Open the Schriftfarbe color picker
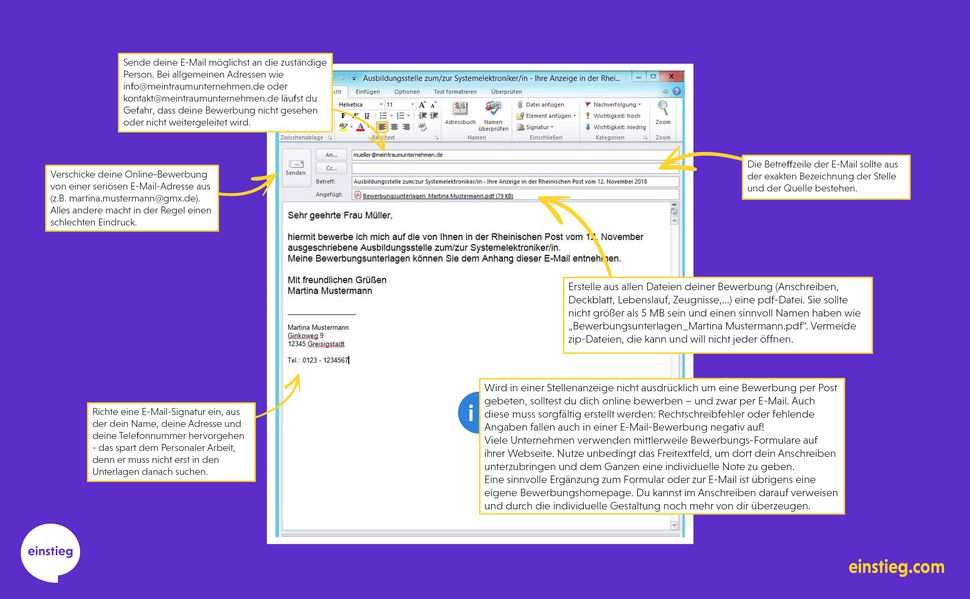Viewport: 970px width, 599px height. (x=360, y=126)
